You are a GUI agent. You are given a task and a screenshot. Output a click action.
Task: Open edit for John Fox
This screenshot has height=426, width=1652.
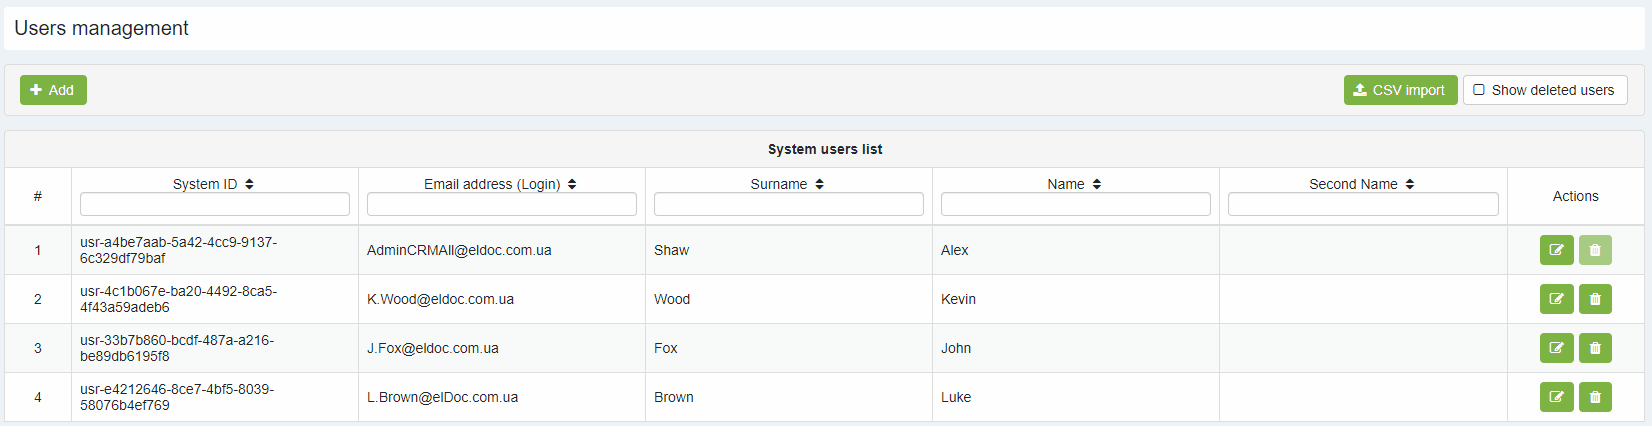point(1556,348)
